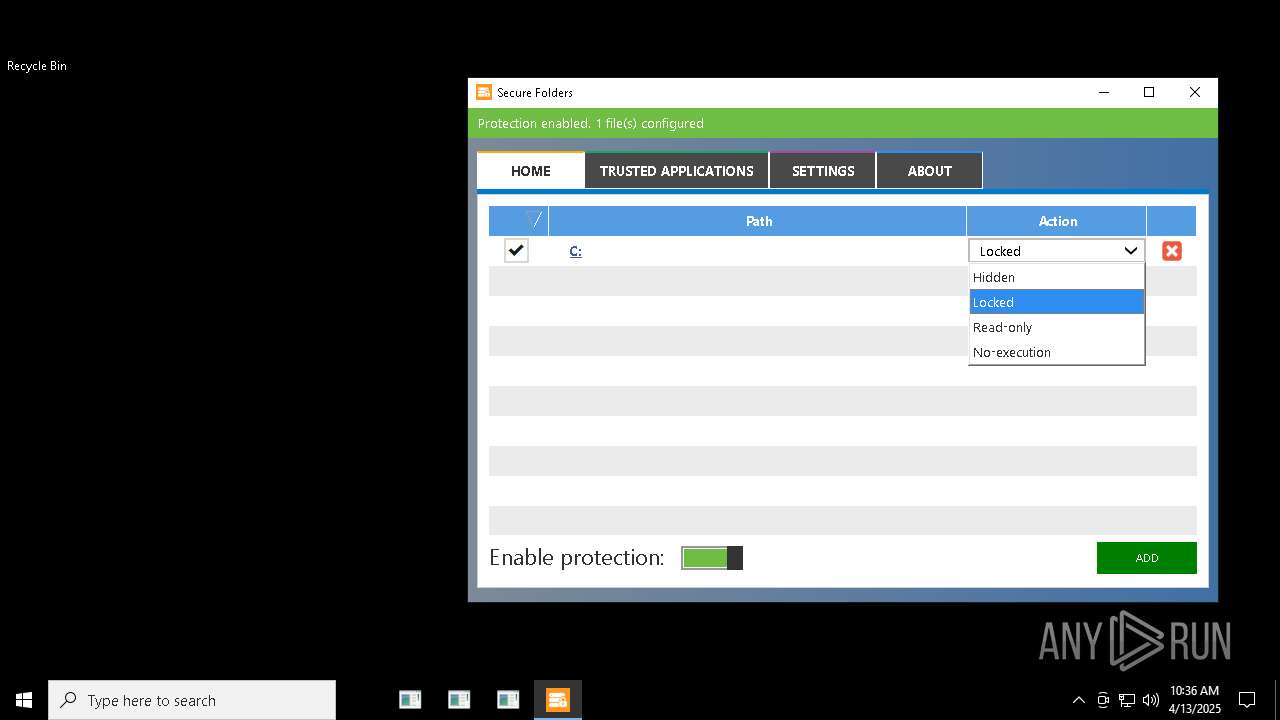Image resolution: width=1280 pixels, height=720 pixels.
Task: Click the Path column header
Action: [758, 221]
